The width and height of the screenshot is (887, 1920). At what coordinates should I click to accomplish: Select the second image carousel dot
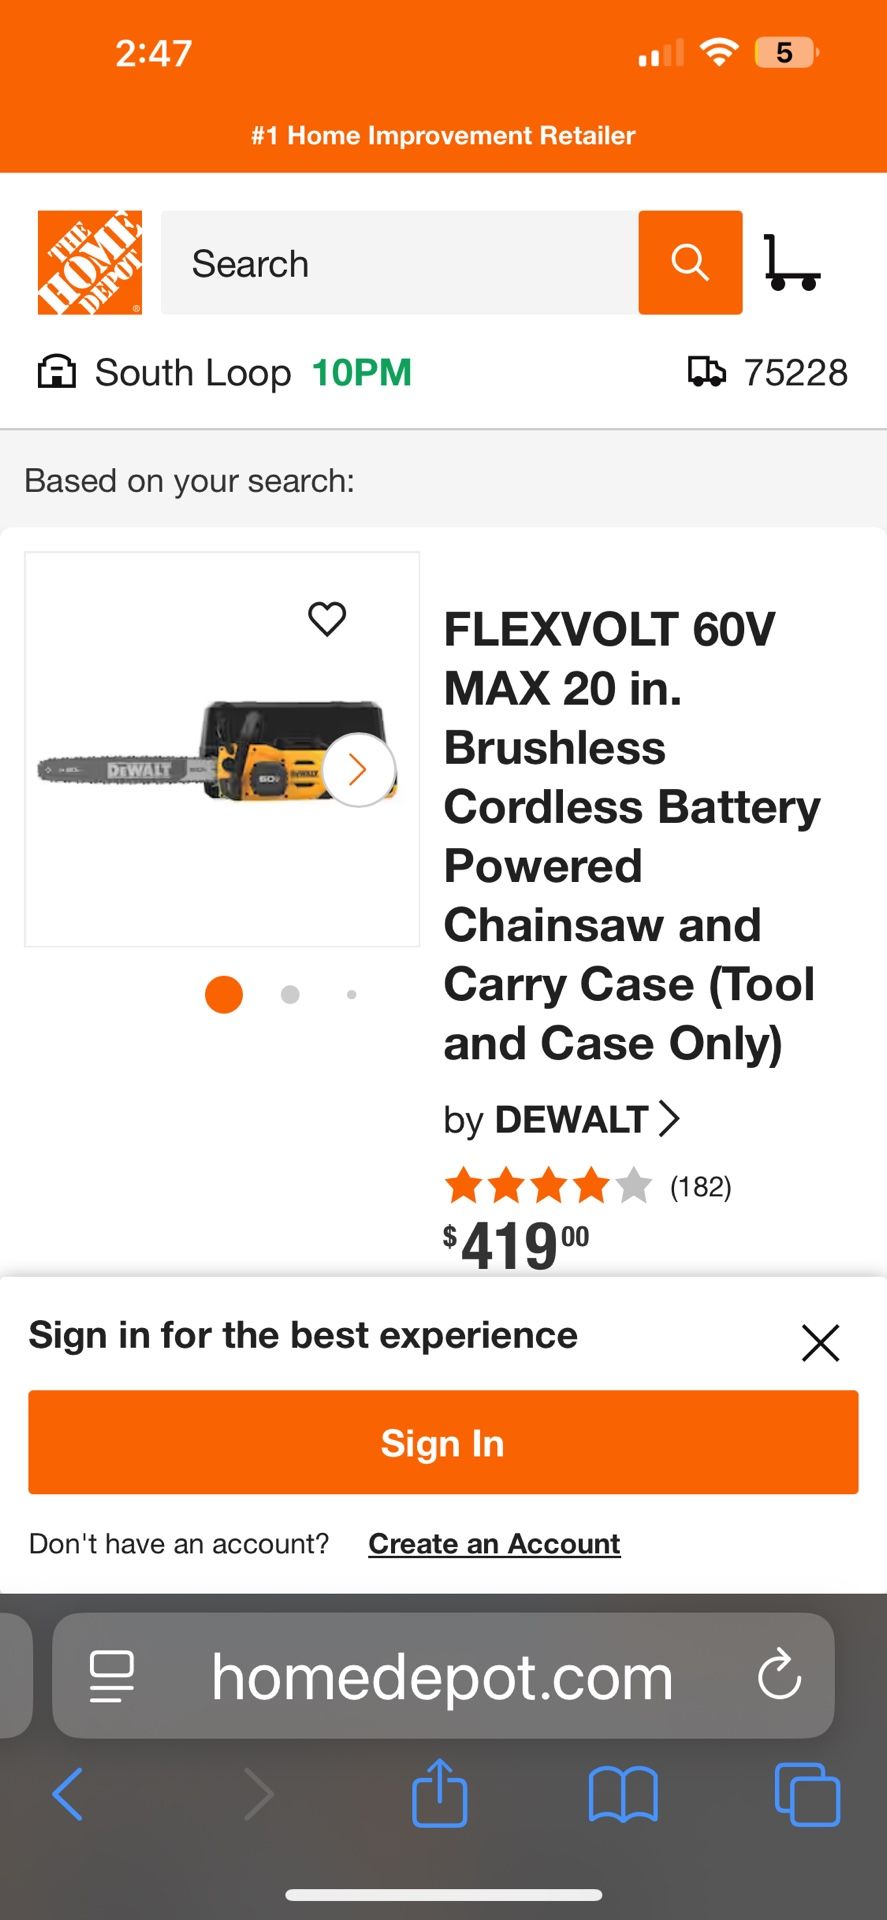click(x=290, y=995)
